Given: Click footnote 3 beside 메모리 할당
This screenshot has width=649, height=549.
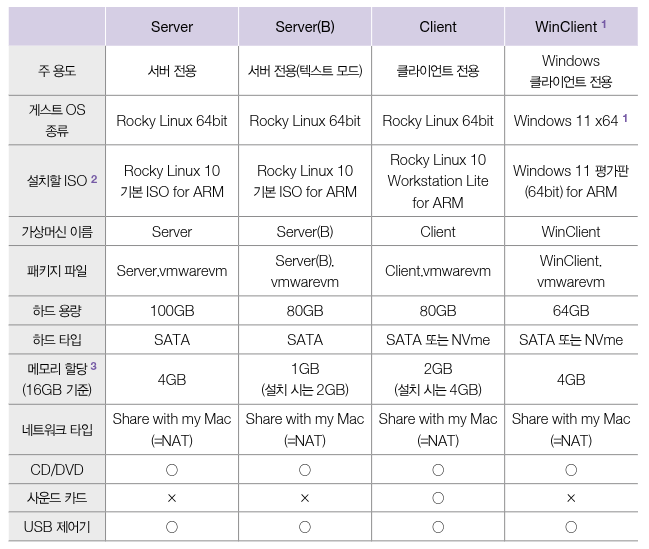Looking at the screenshot, I should coord(94,366).
